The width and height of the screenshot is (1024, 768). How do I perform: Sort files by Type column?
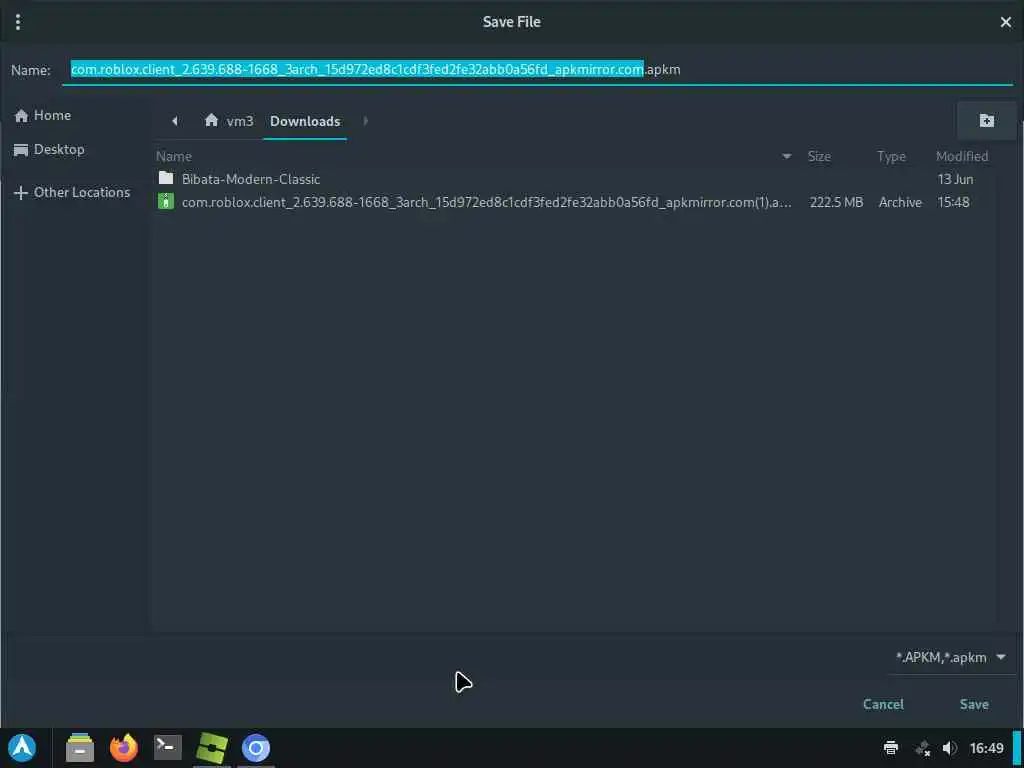pos(891,156)
